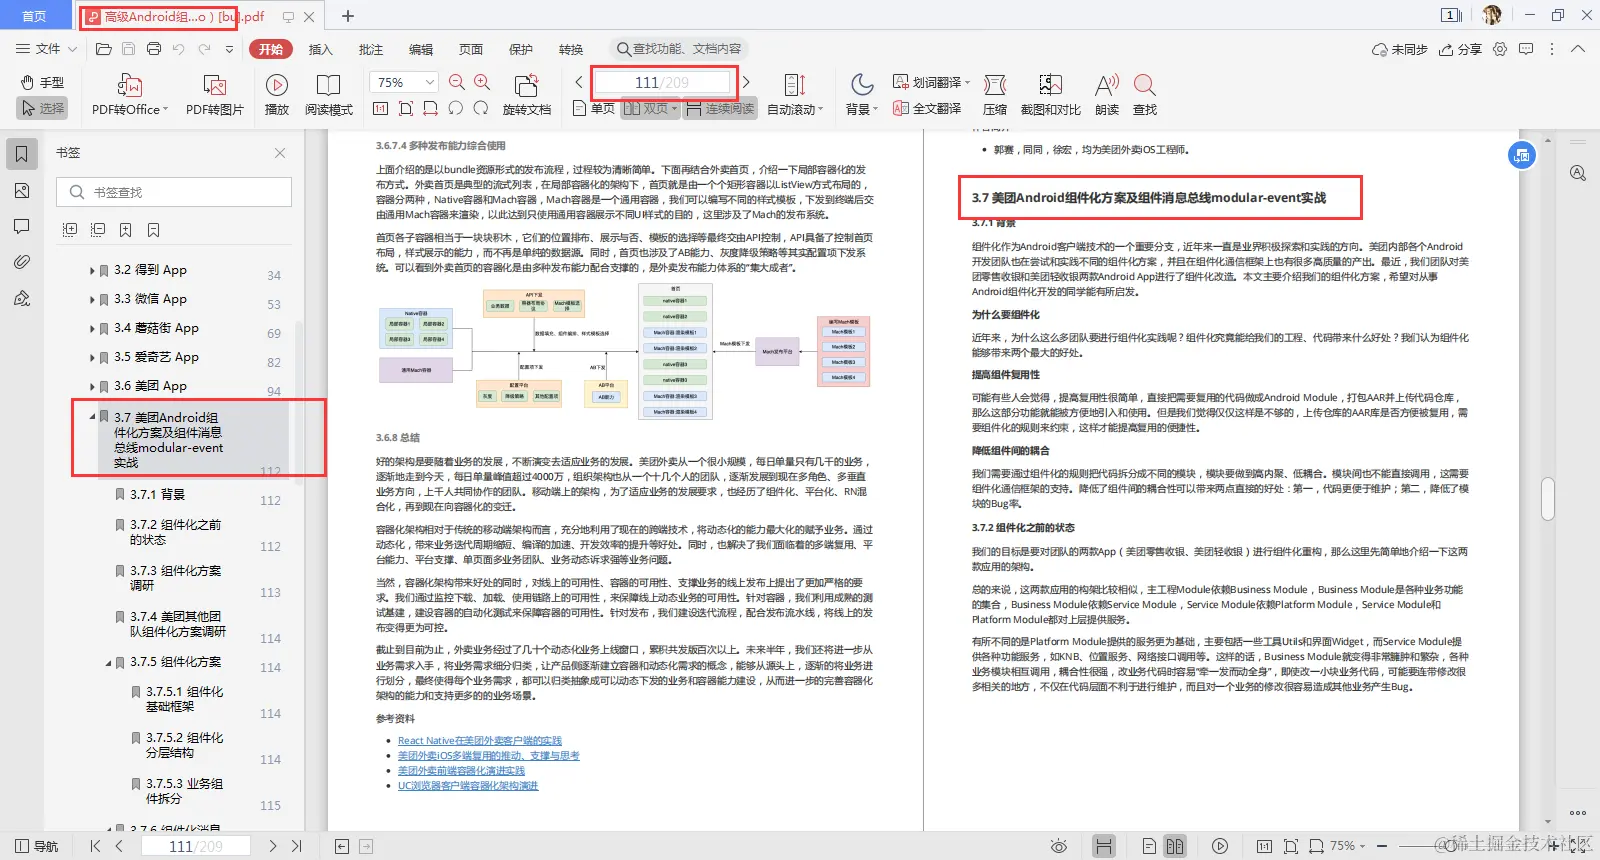Rotate page counterclockwise icon
The width and height of the screenshot is (1600, 860).
[456, 108]
